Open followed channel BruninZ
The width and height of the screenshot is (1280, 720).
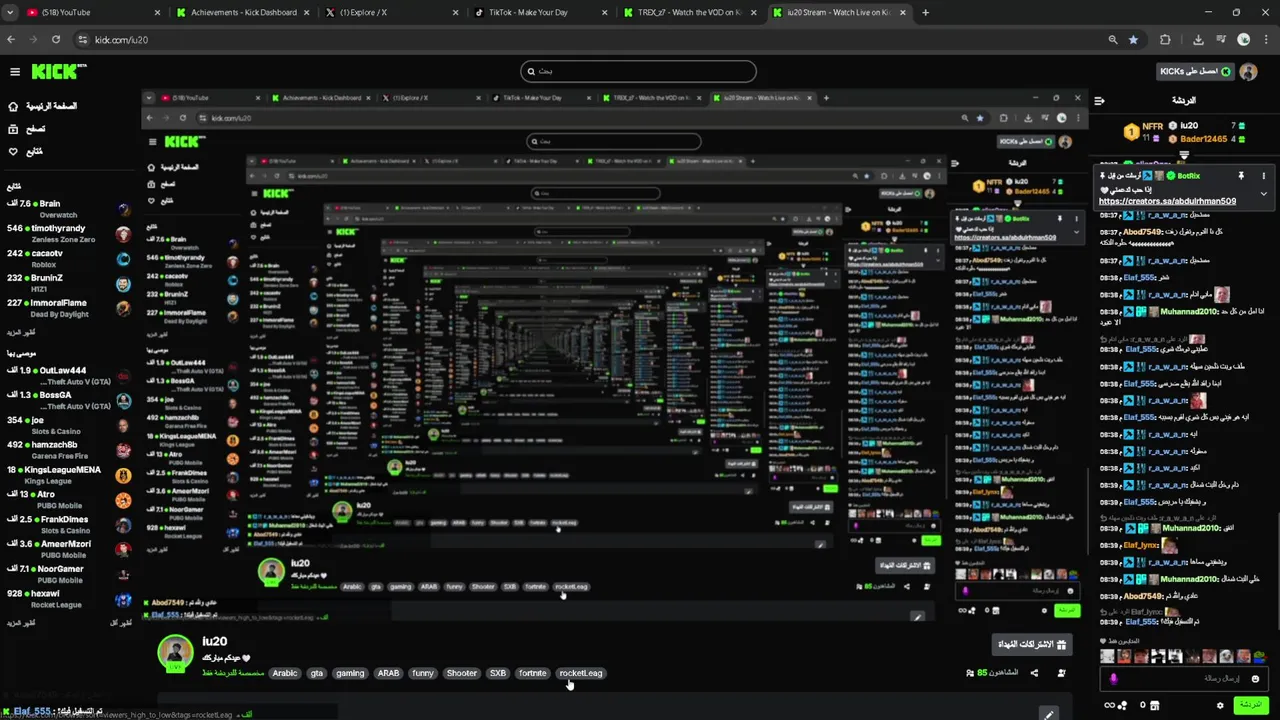(x=68, y=283)
